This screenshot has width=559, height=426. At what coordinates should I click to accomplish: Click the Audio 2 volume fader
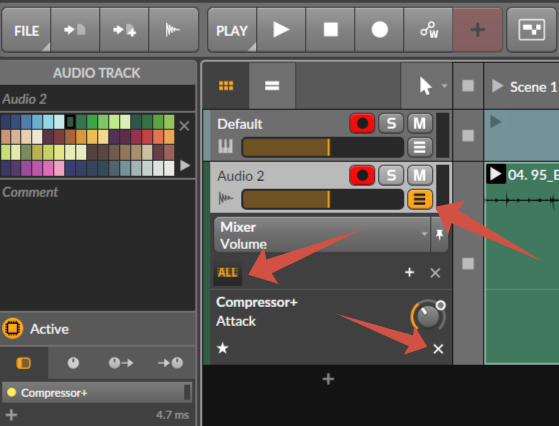click(x=322, y=199)
